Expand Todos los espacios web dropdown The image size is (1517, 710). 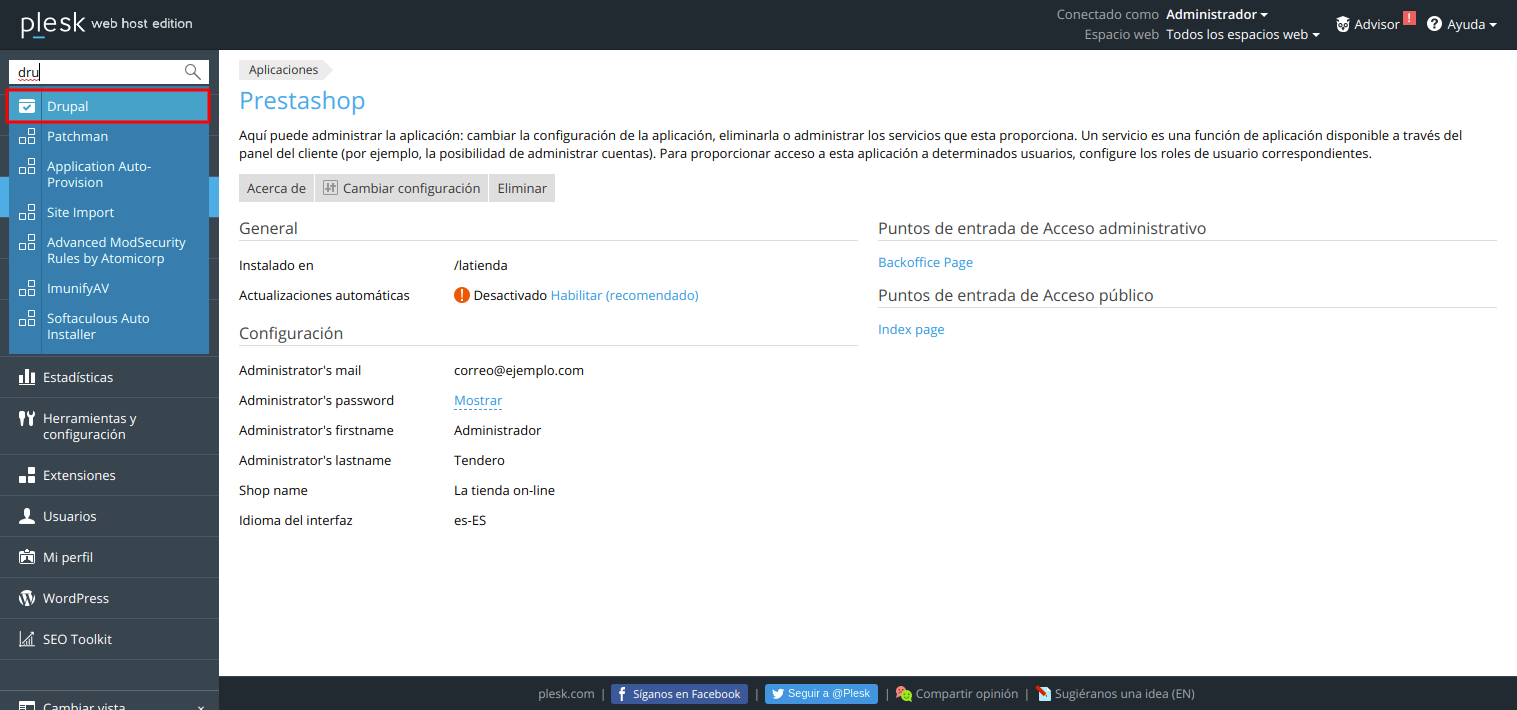pyautogui.click(x=1242, y=34)
